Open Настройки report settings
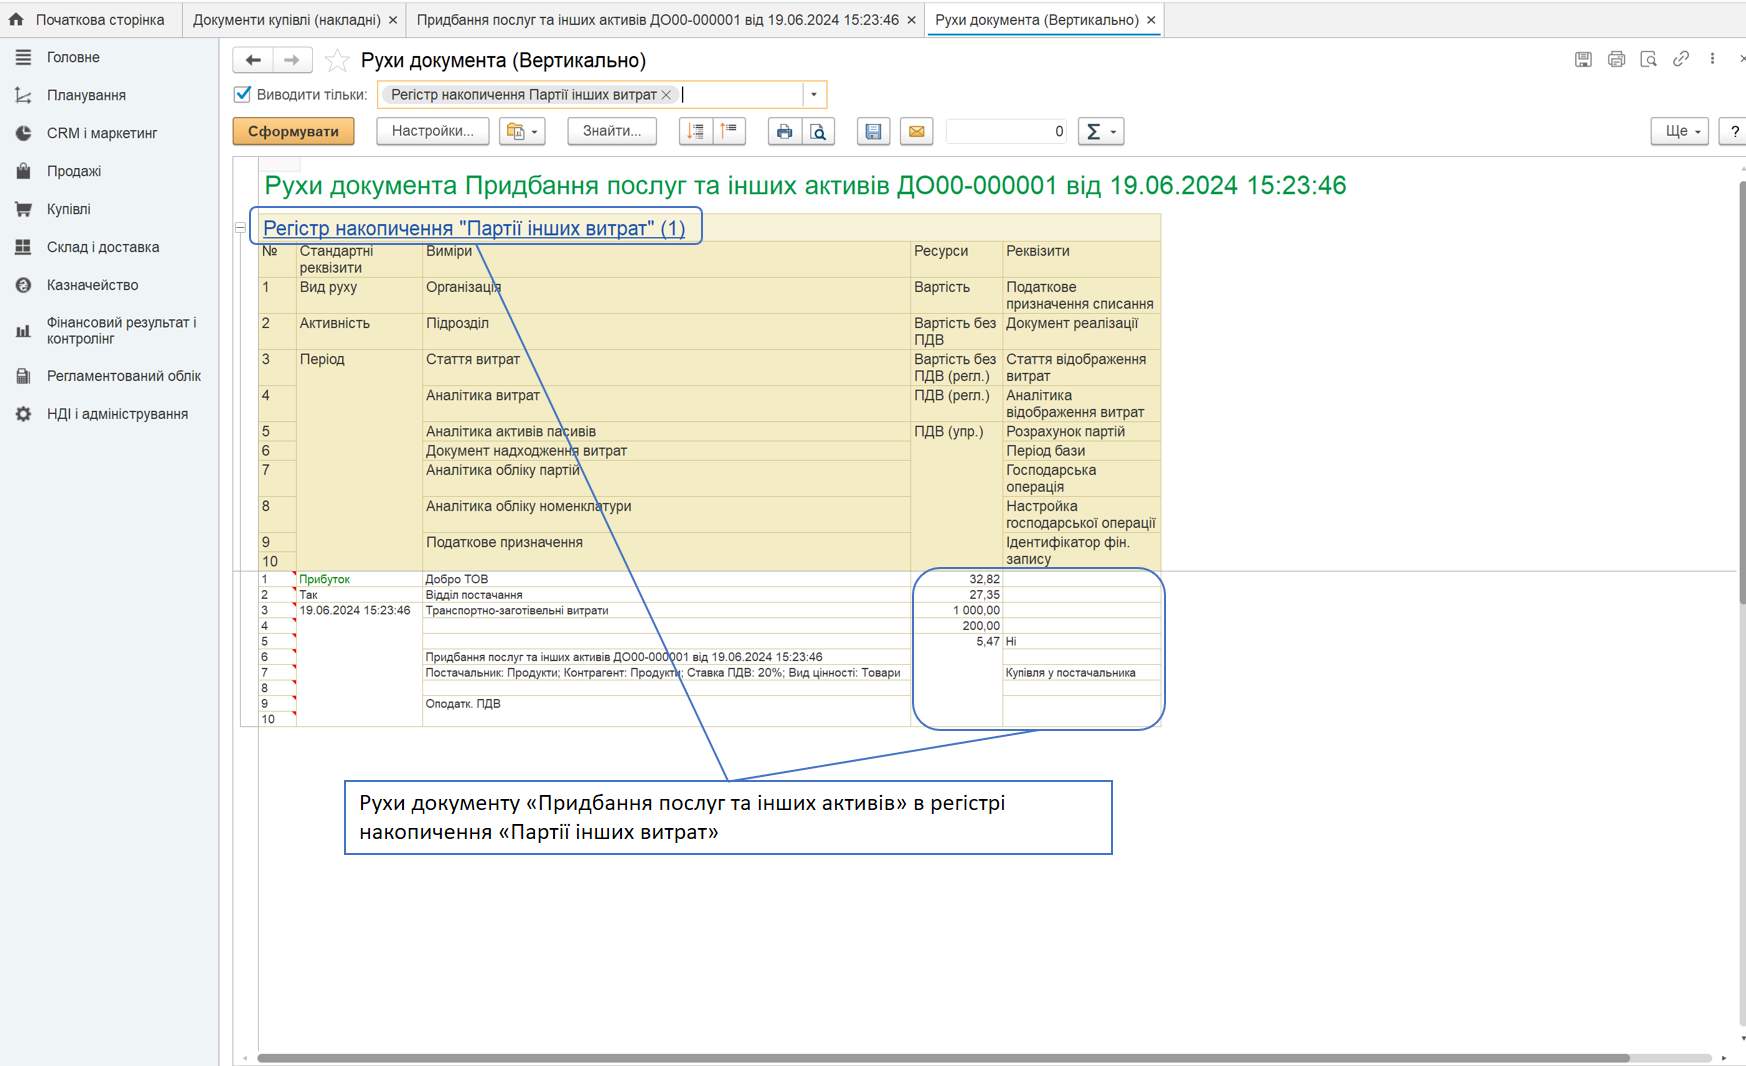The height and width of the screenshot is (1066, 1746). (x=432, y=131)
